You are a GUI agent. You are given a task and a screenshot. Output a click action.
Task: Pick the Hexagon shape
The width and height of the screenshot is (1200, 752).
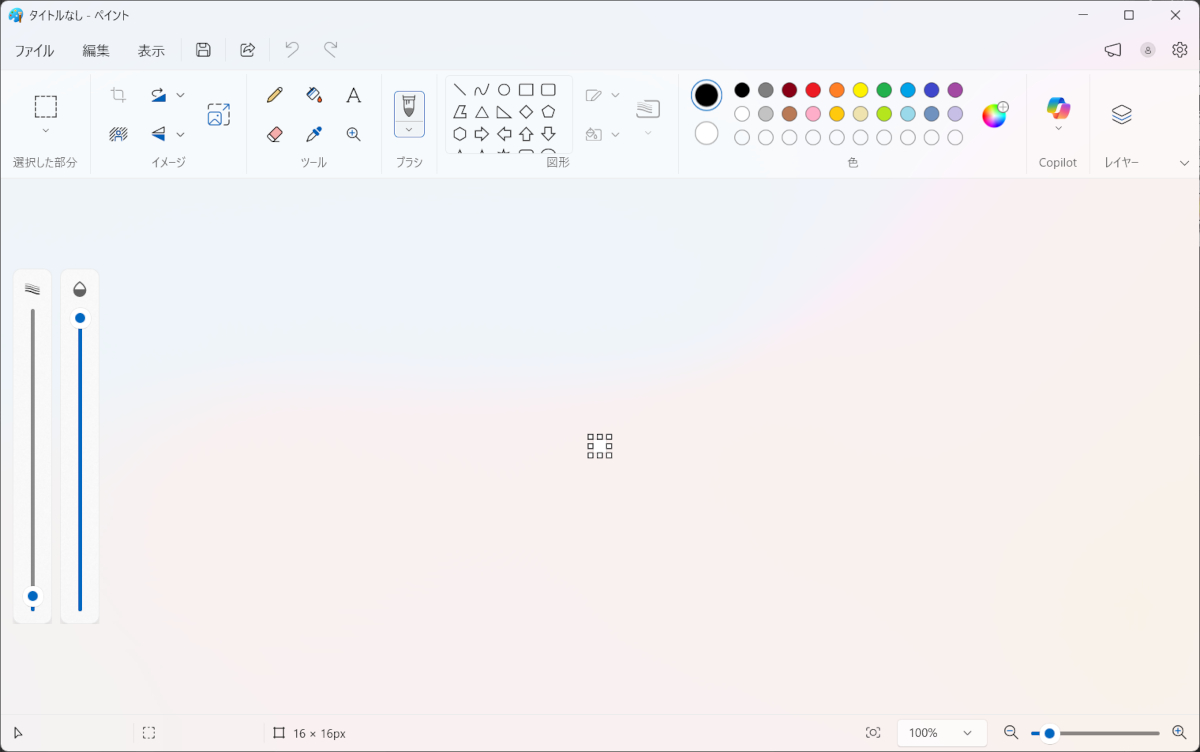[x=460, y=134]
